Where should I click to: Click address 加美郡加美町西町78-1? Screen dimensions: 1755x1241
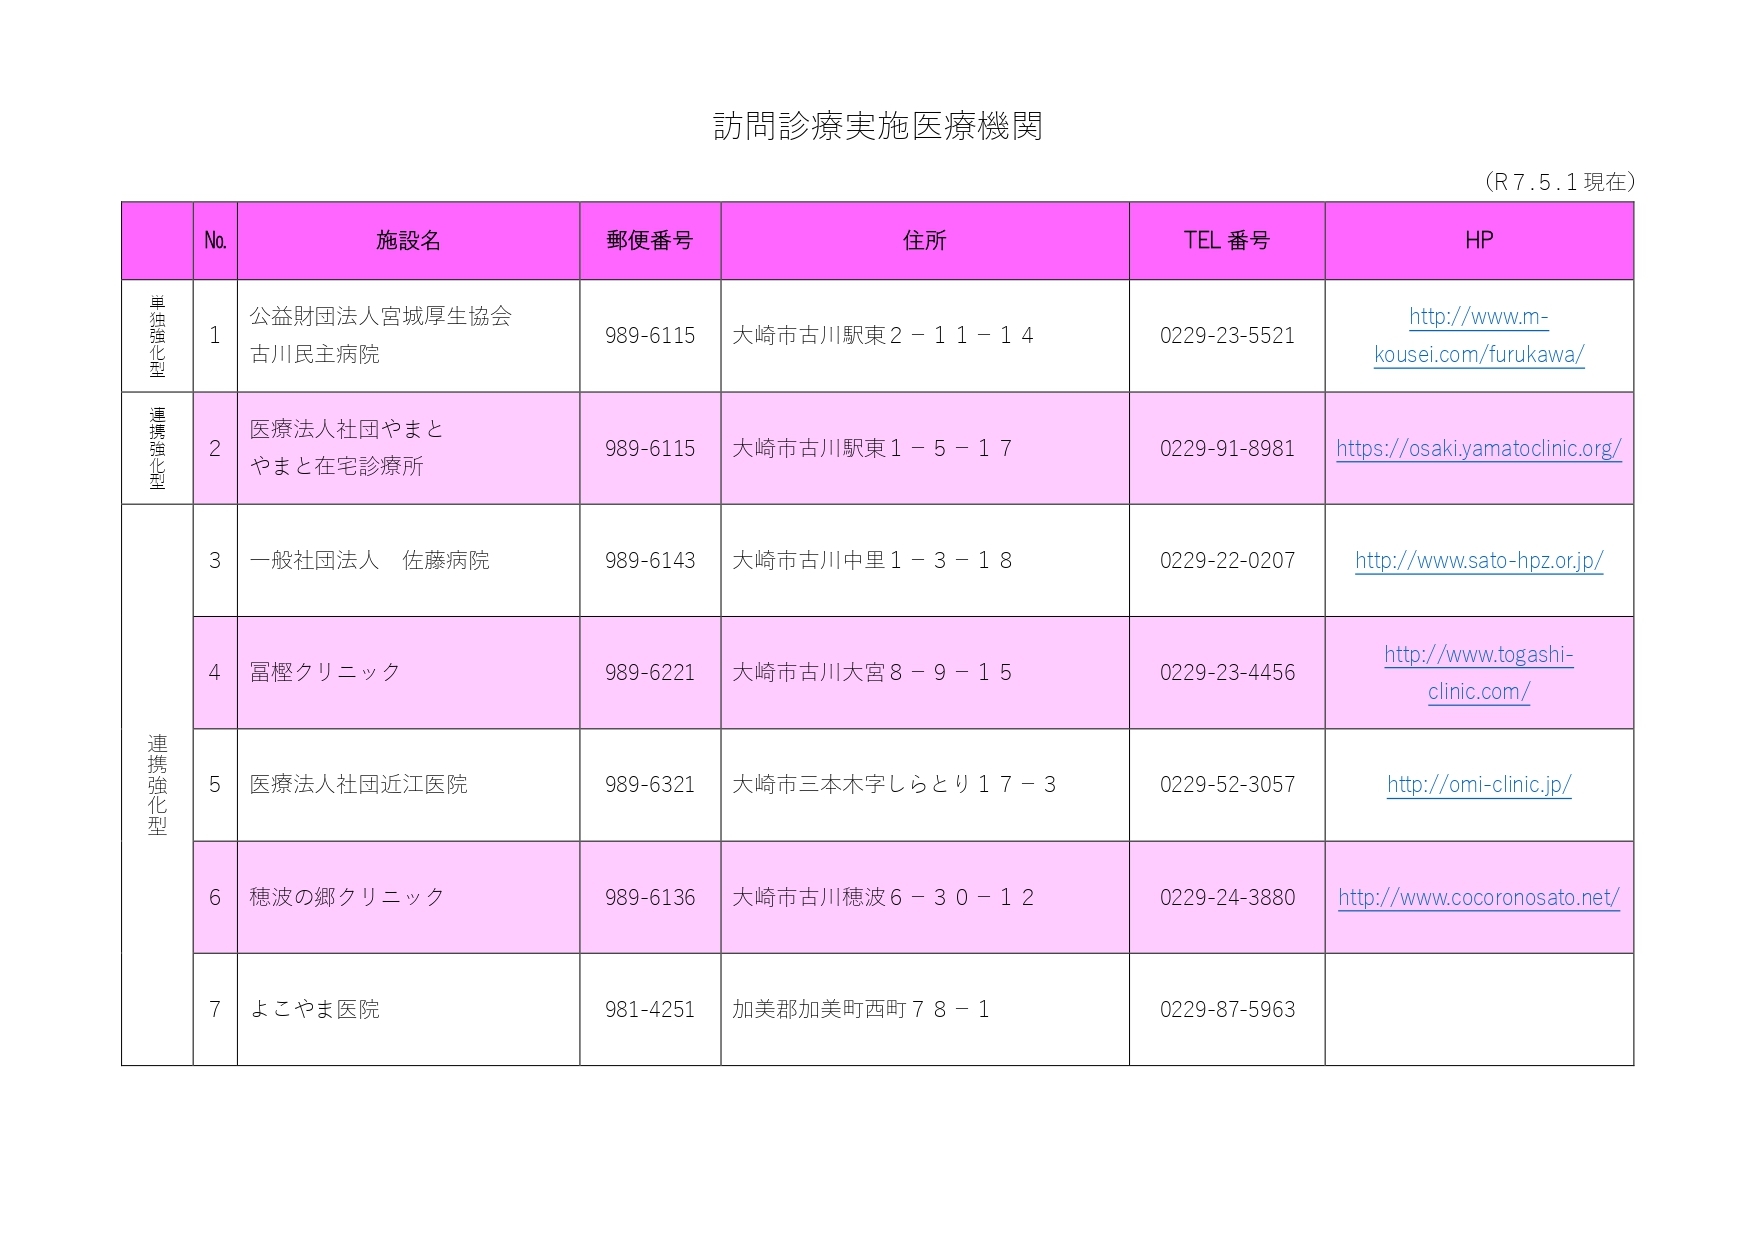pos(861,1009)
